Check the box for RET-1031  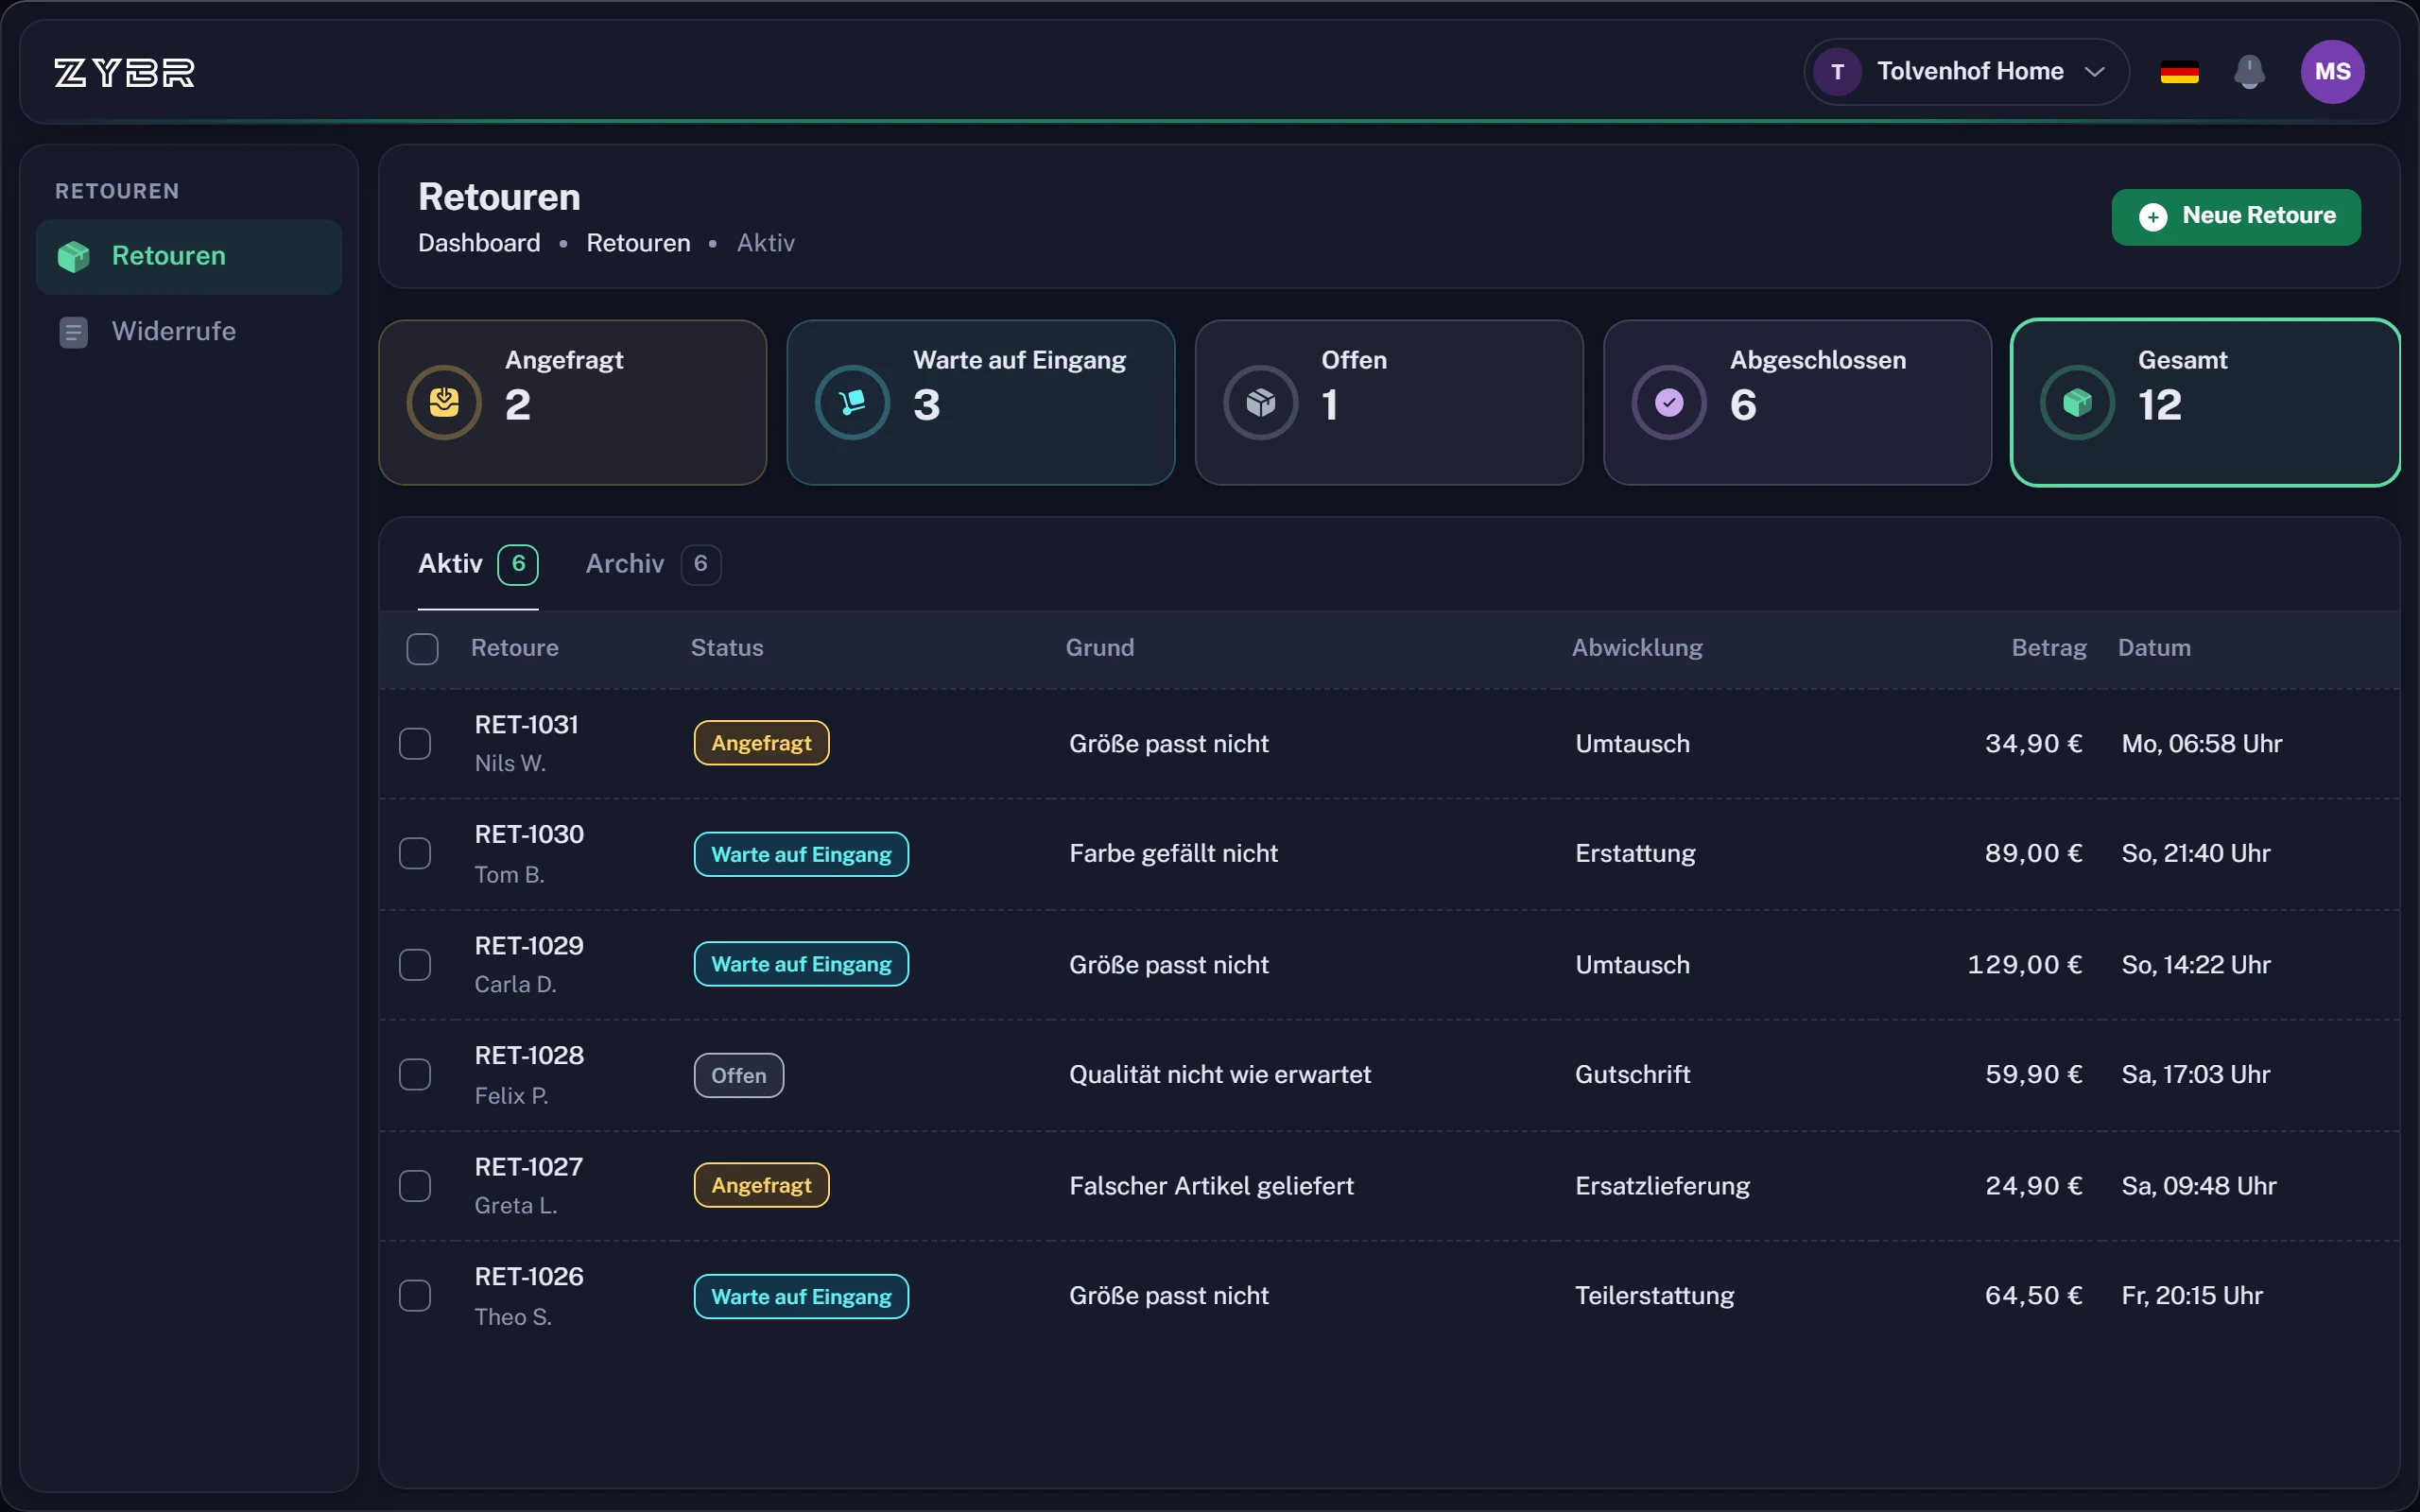[x=415, y=744]
